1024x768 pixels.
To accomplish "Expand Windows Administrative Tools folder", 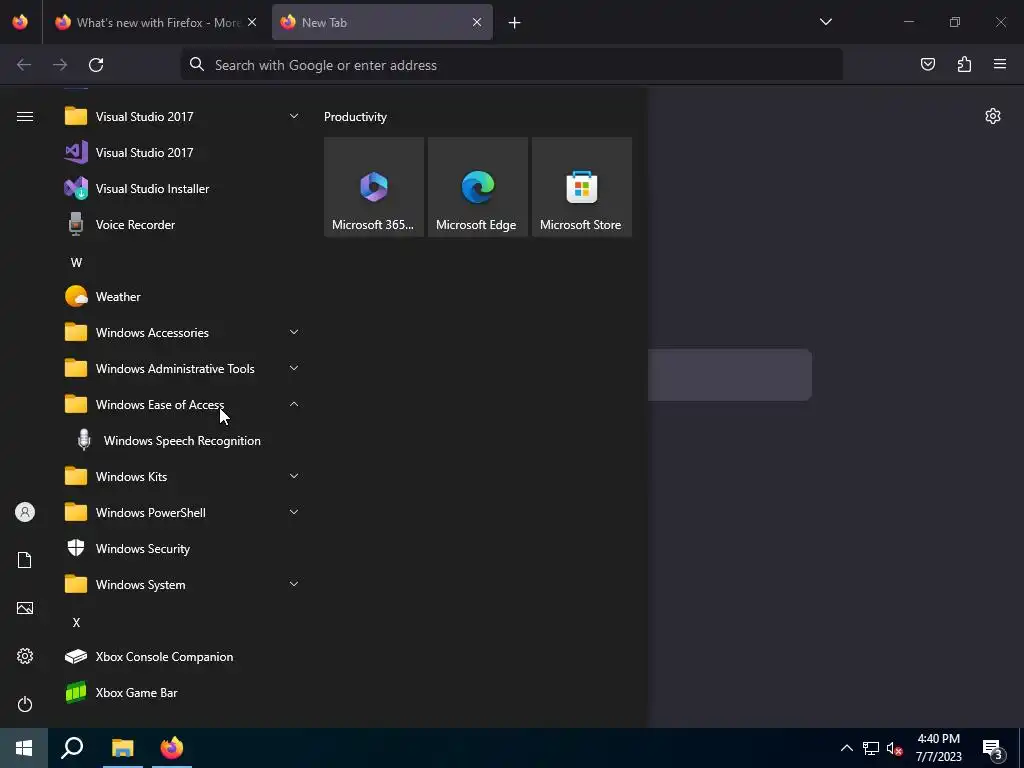I will 182,369.
